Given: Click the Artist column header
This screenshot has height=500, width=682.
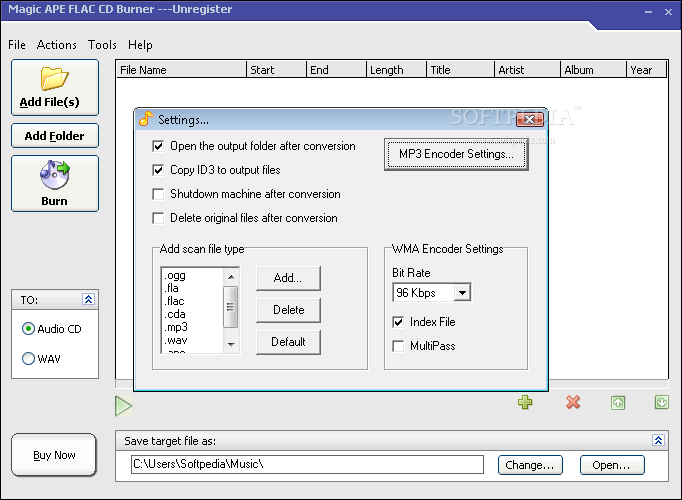Looking at the screenshot, I should (528, 70).
